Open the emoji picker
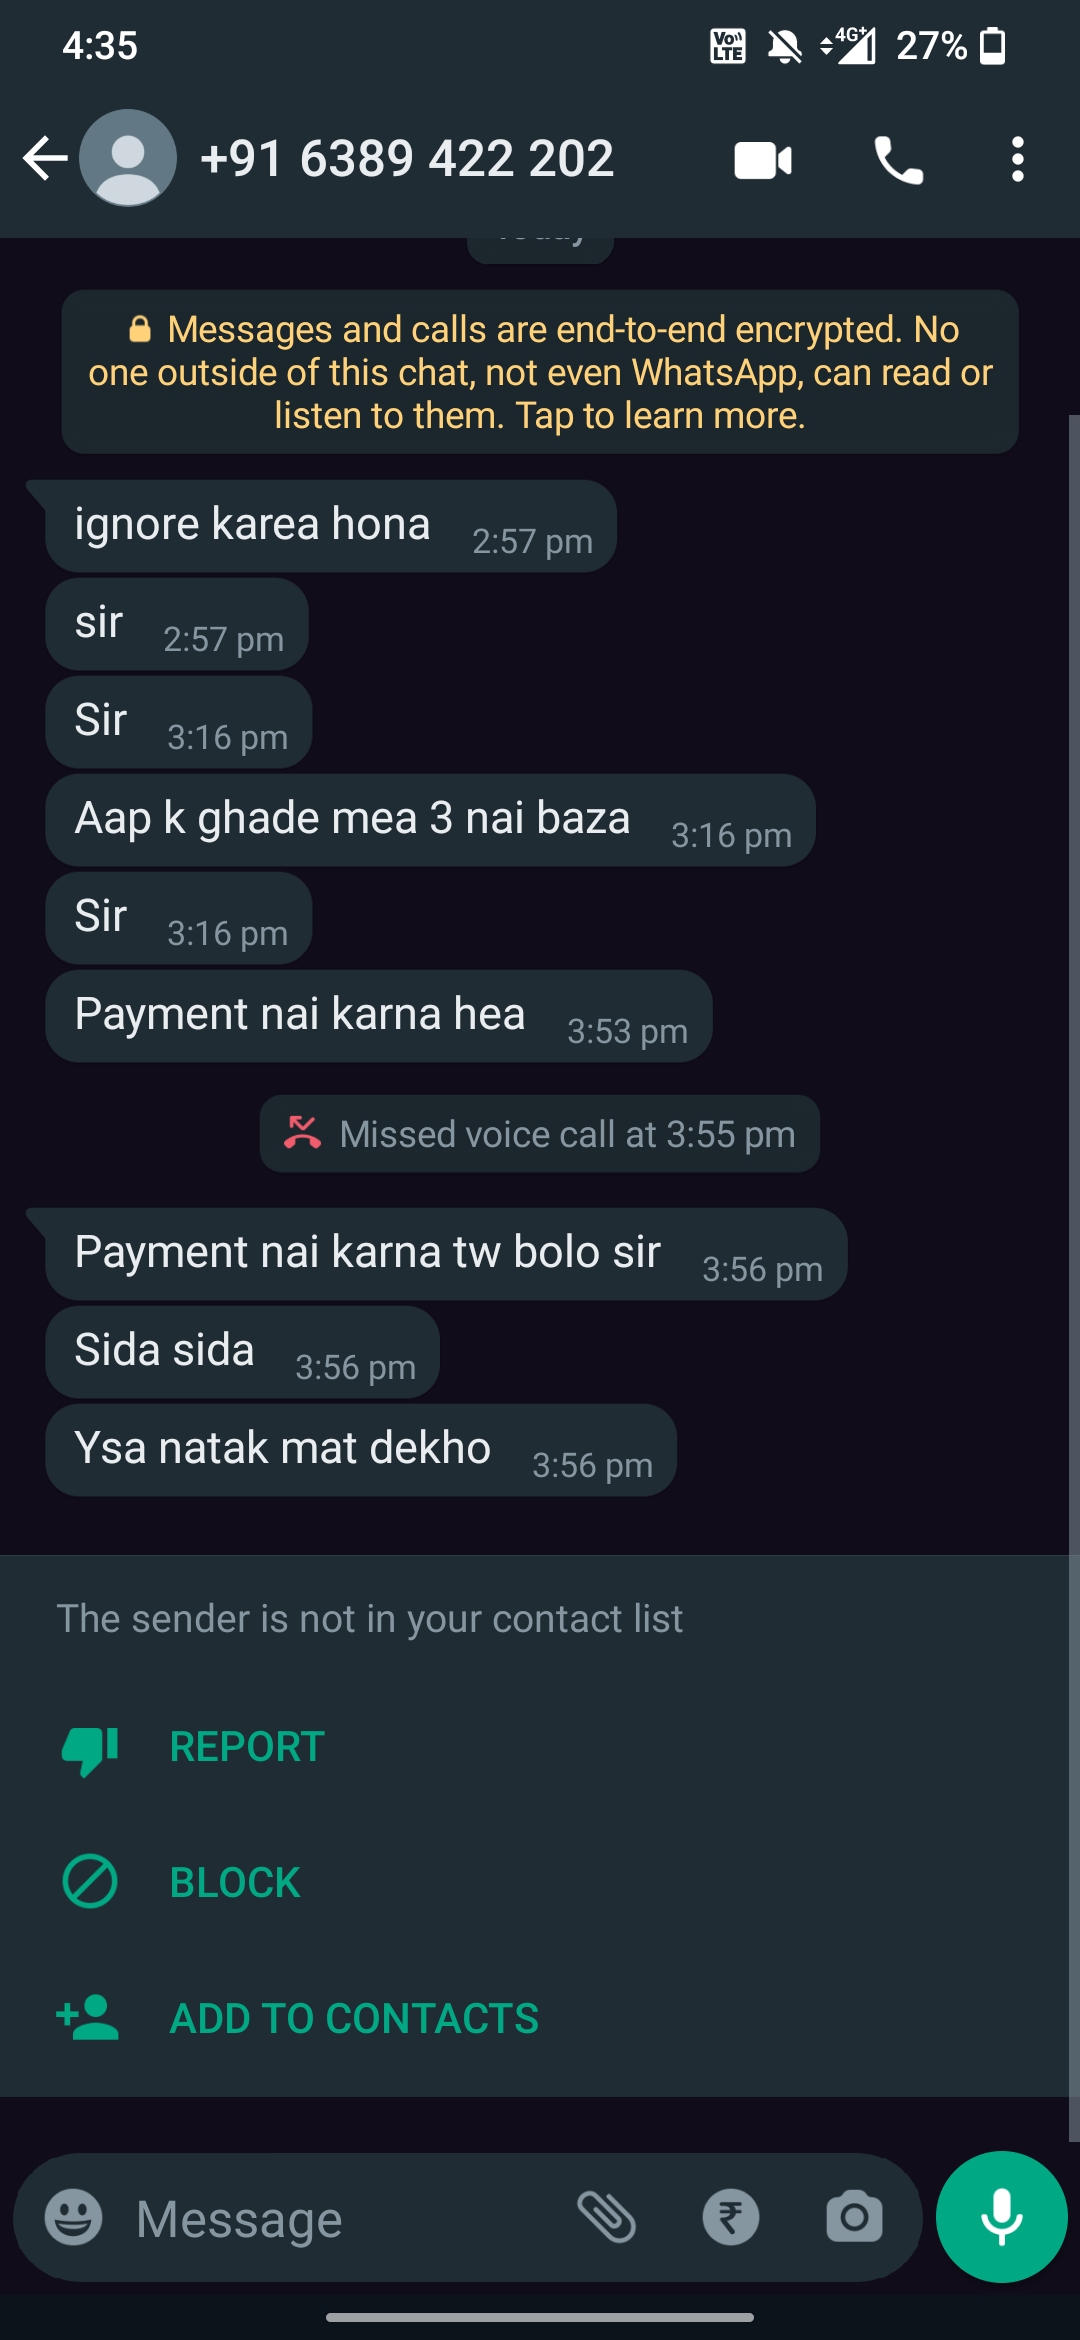Image resolution: width=1080 pixels, height=2340 pixels. pos(74,2218)
